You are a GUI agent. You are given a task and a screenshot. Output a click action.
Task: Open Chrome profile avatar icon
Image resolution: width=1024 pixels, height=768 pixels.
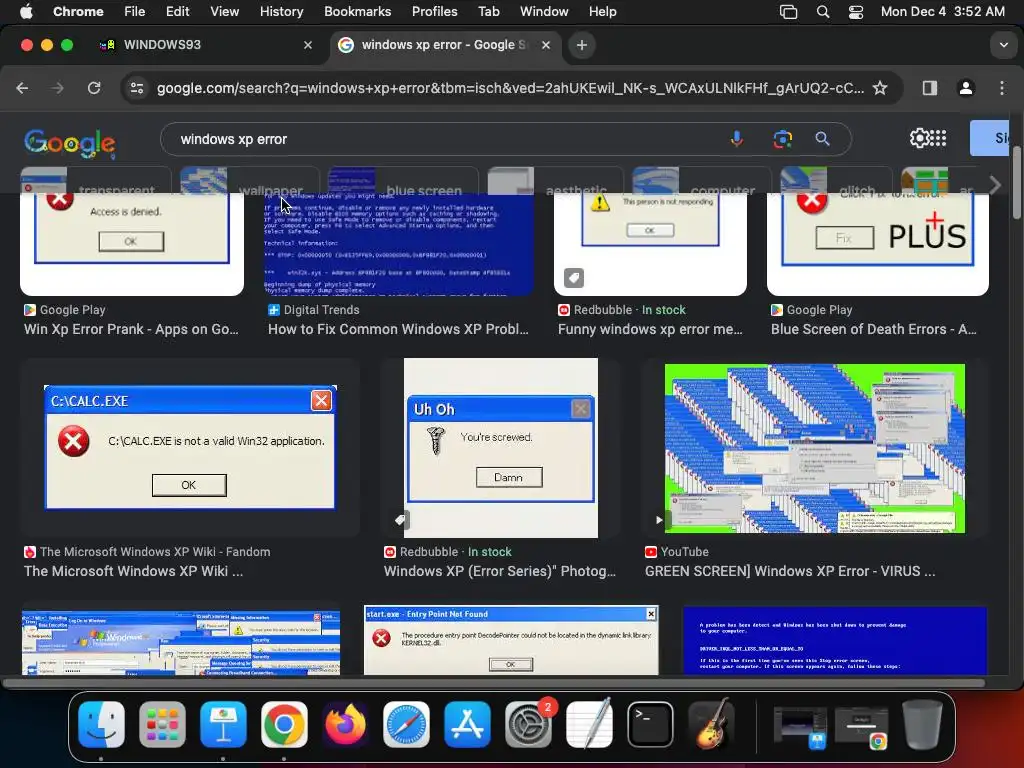pos(966,88)
